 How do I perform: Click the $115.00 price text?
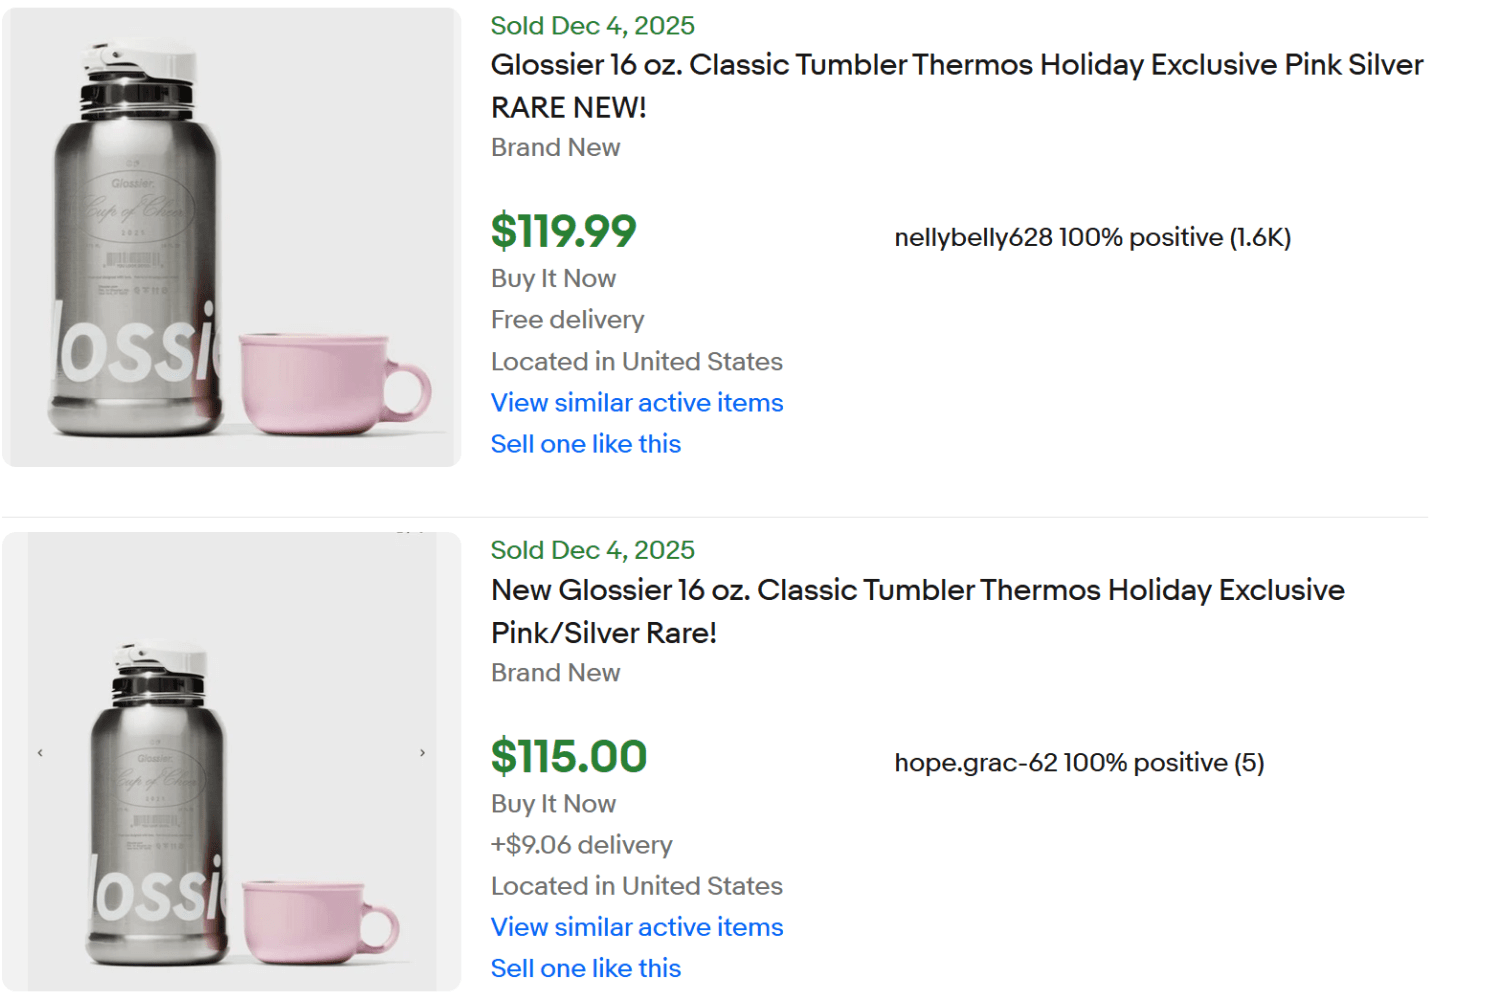(x=568, y=757)
